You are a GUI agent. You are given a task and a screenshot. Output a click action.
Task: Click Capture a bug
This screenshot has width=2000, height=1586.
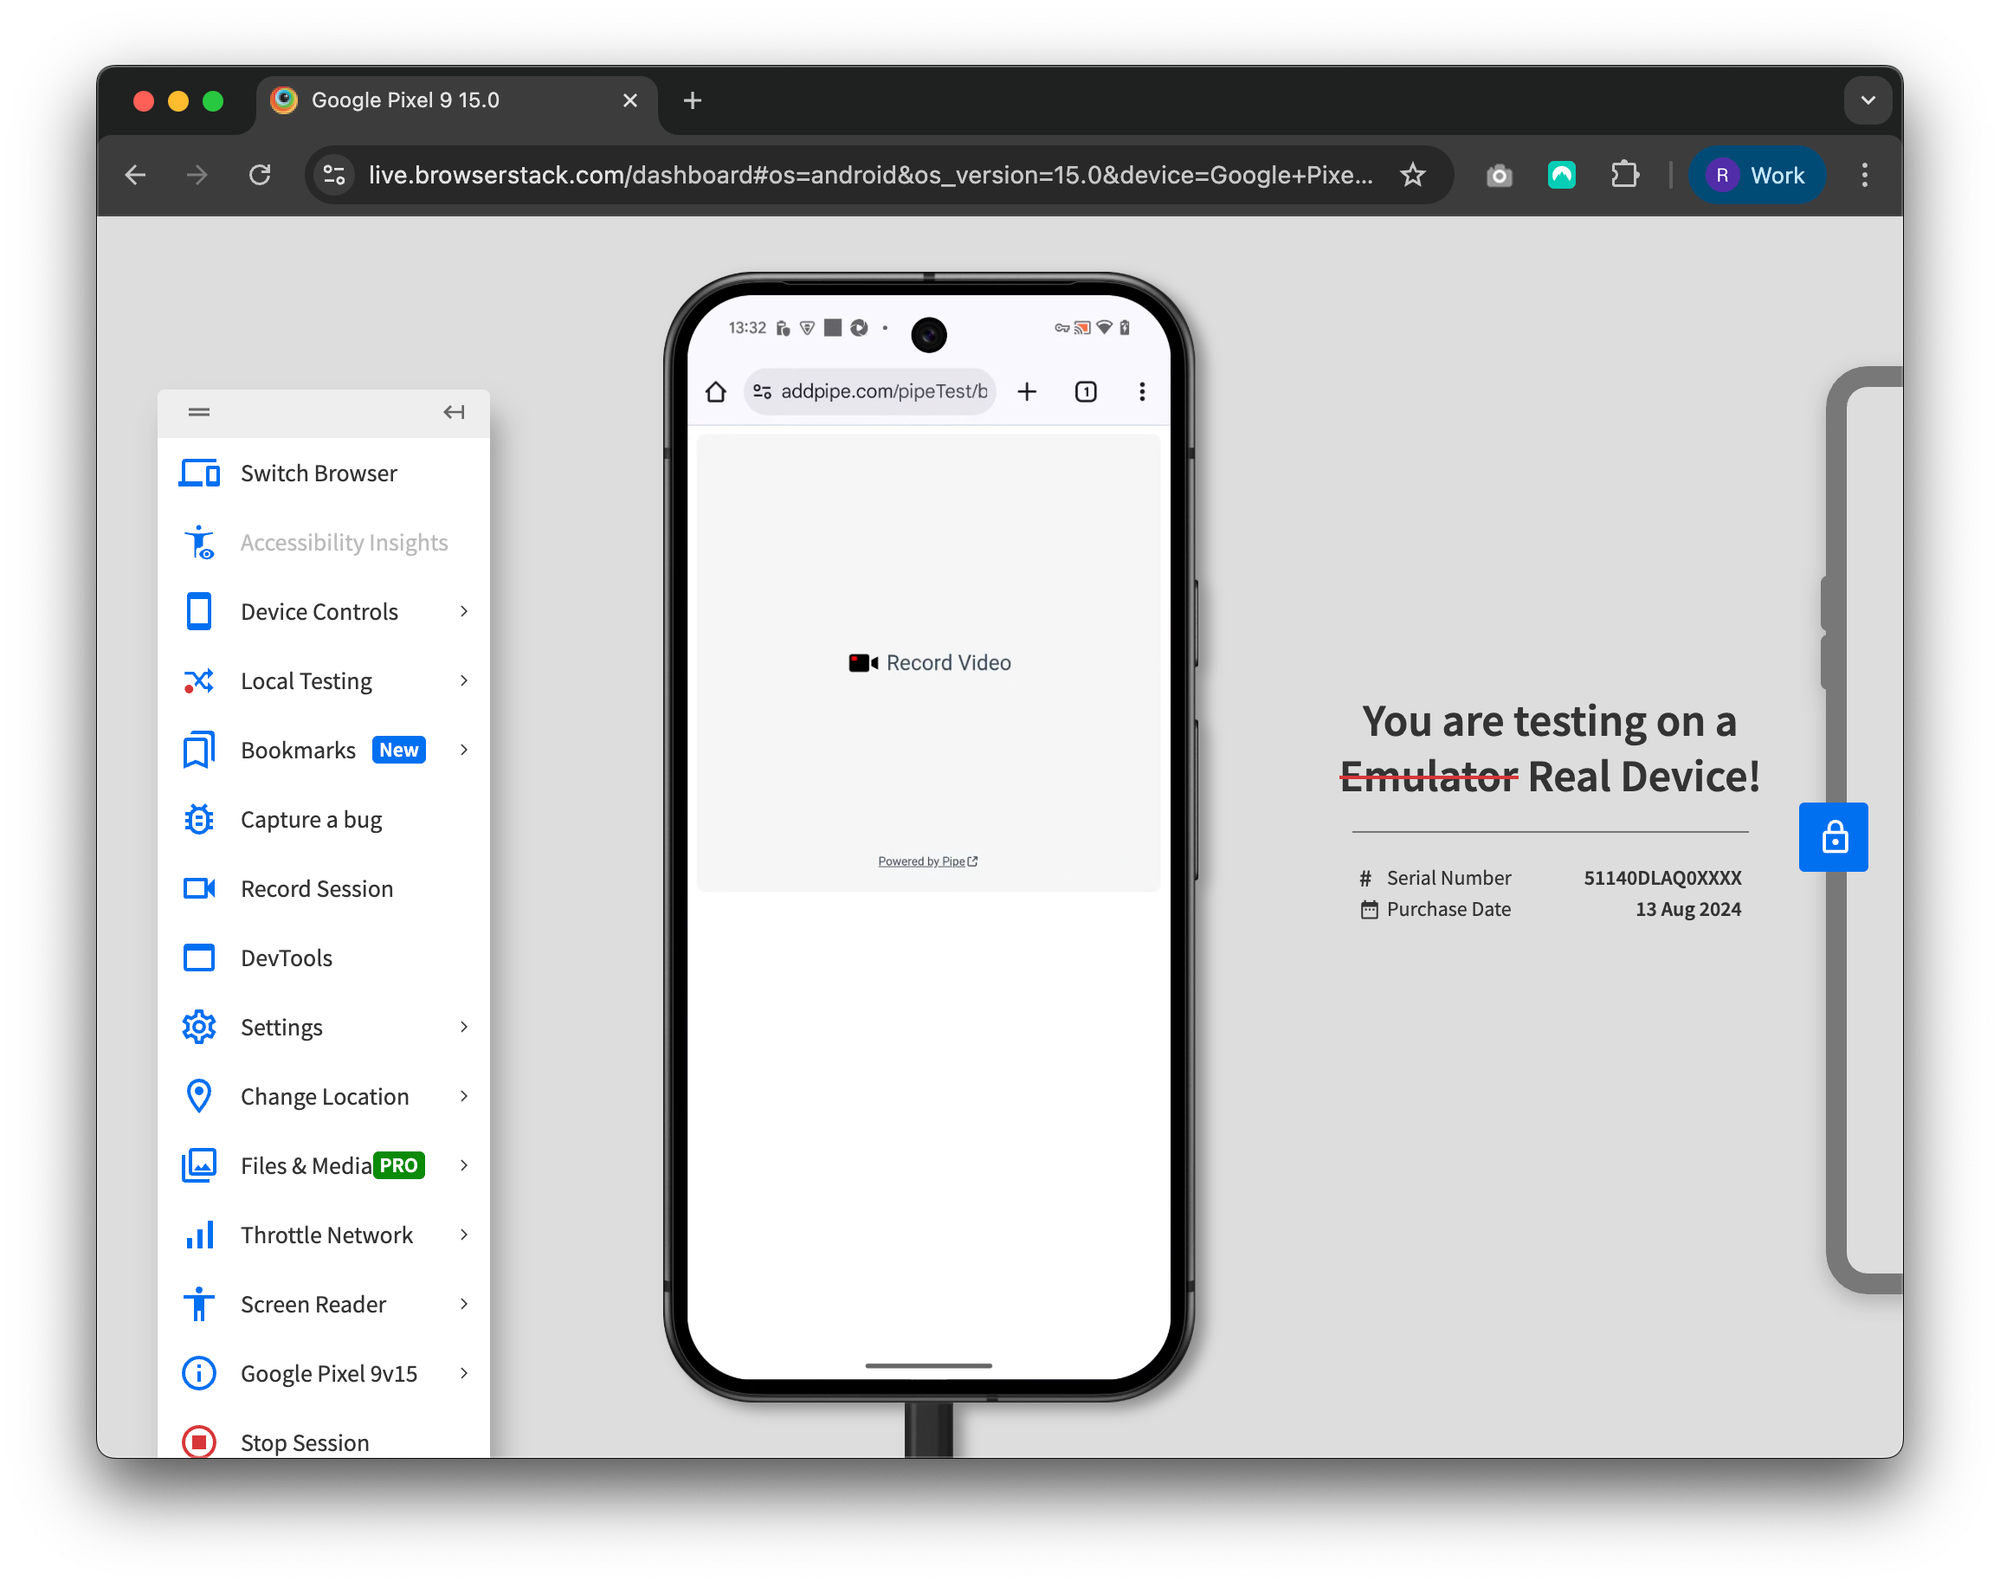[311, 819]
